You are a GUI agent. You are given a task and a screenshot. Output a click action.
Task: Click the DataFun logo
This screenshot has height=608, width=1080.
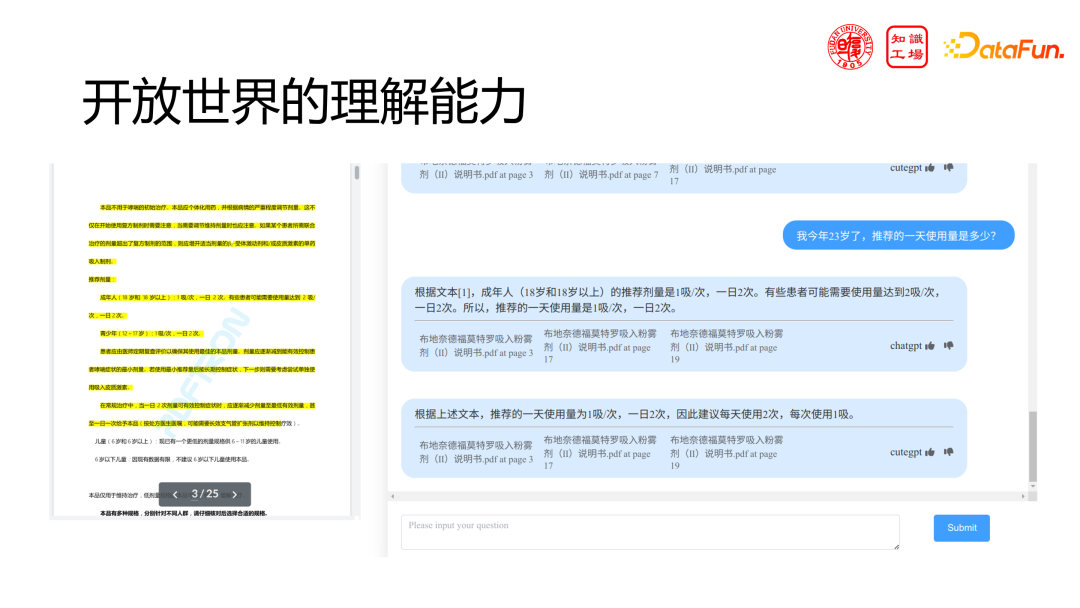(x=1003, y=44)
